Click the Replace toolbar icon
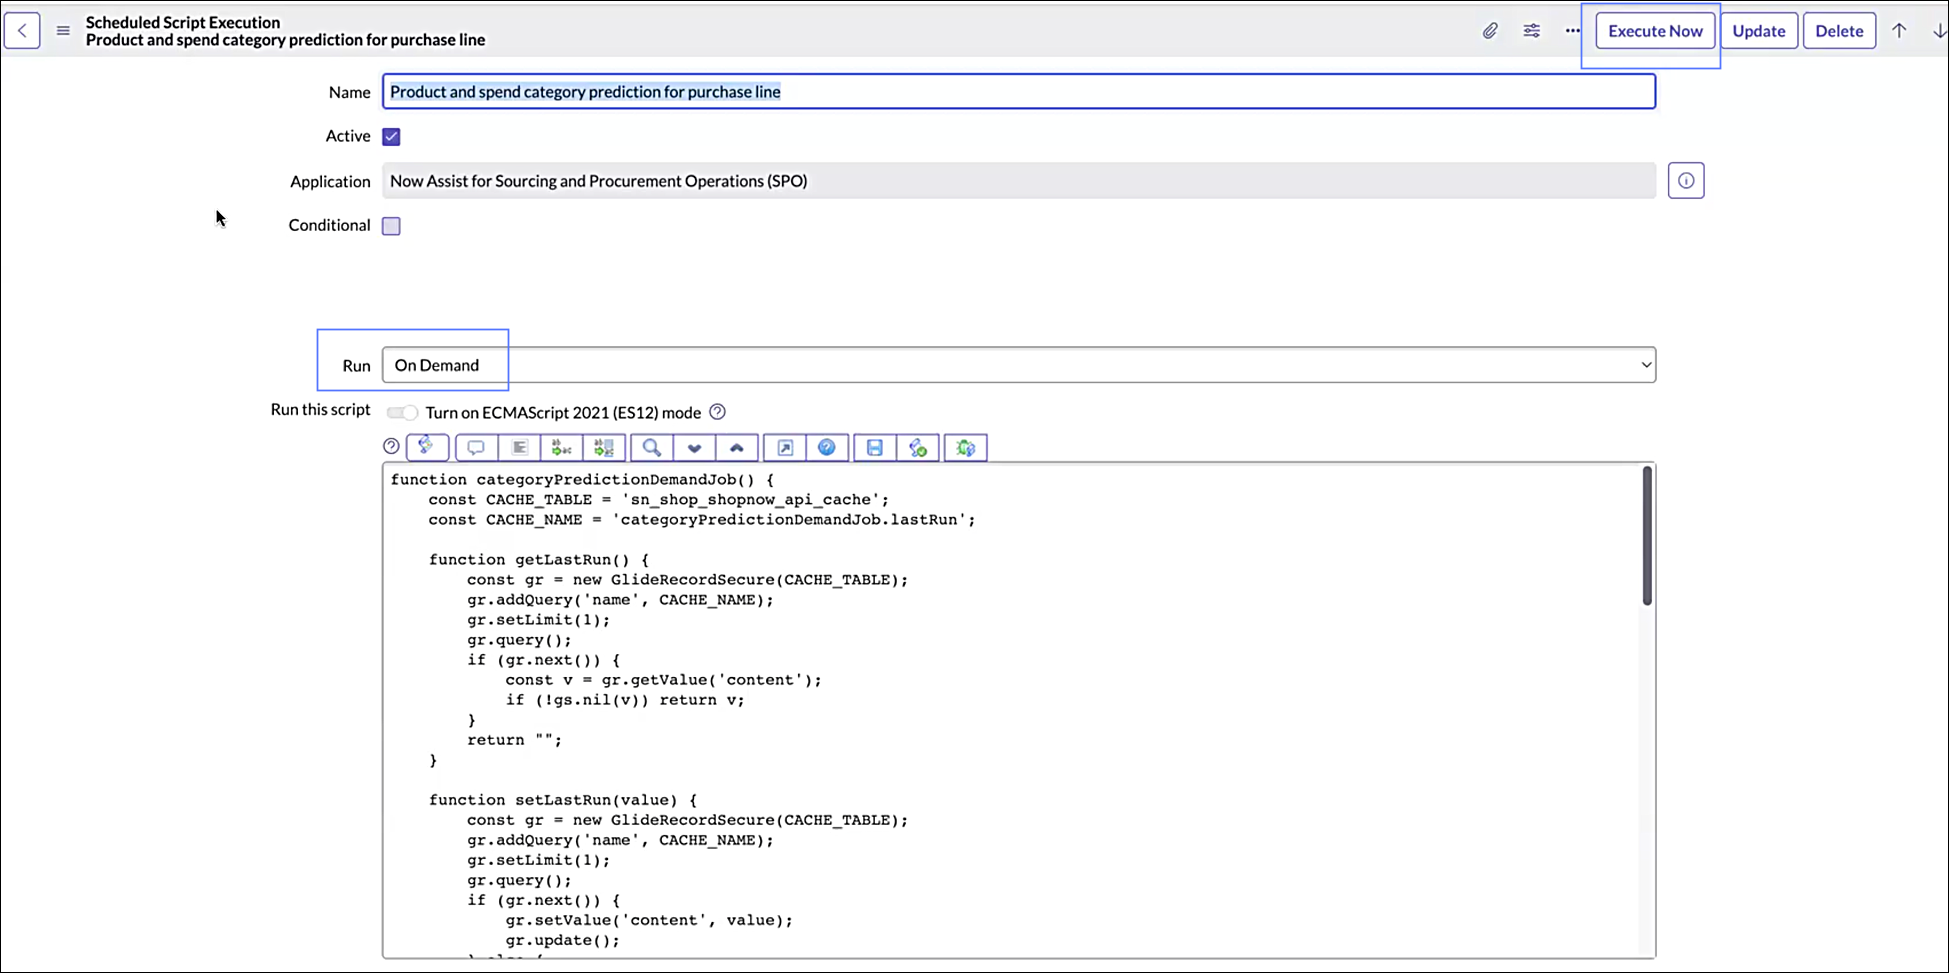1949x973 pixels. pos(562,448)
